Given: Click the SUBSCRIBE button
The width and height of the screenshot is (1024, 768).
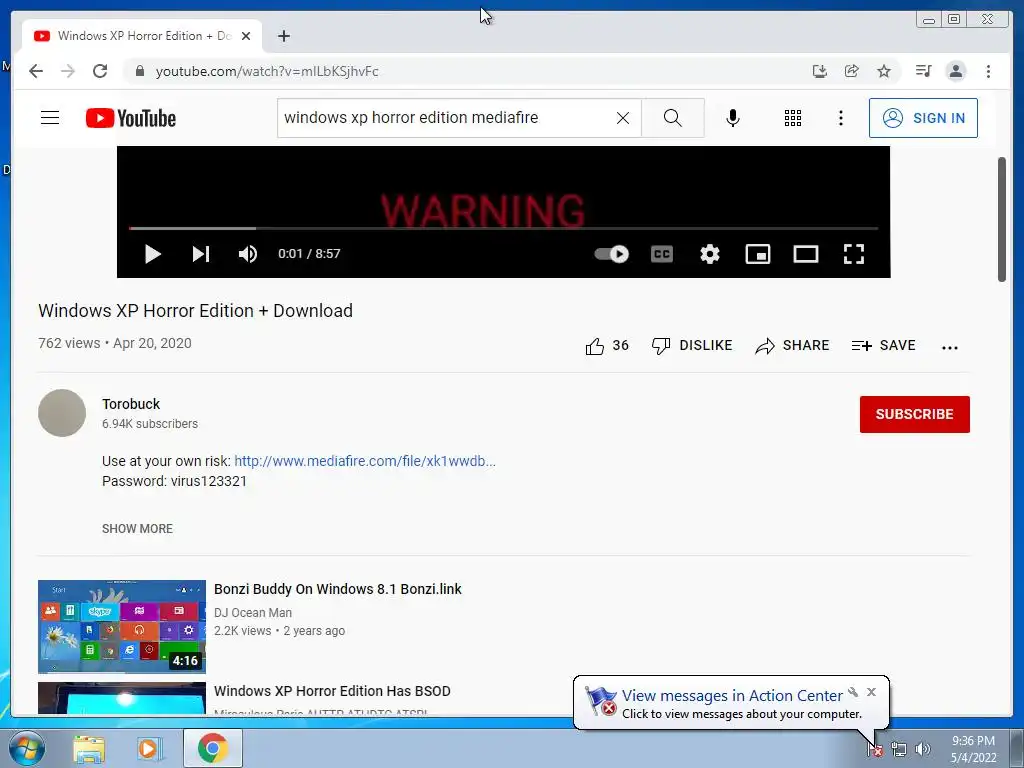Looking at the screenshot, I should pos(914,414).
